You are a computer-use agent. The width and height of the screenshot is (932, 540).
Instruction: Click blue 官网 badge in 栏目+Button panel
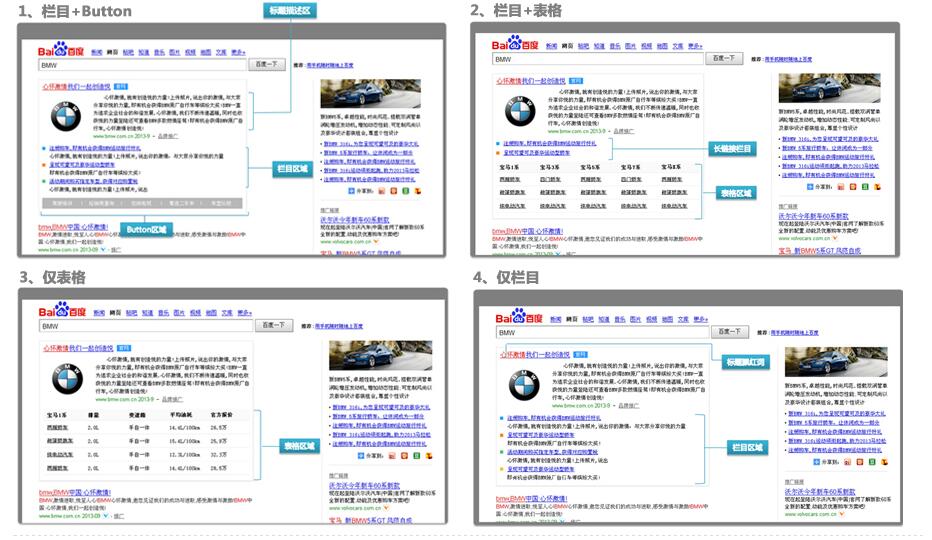tap(121, 86)
